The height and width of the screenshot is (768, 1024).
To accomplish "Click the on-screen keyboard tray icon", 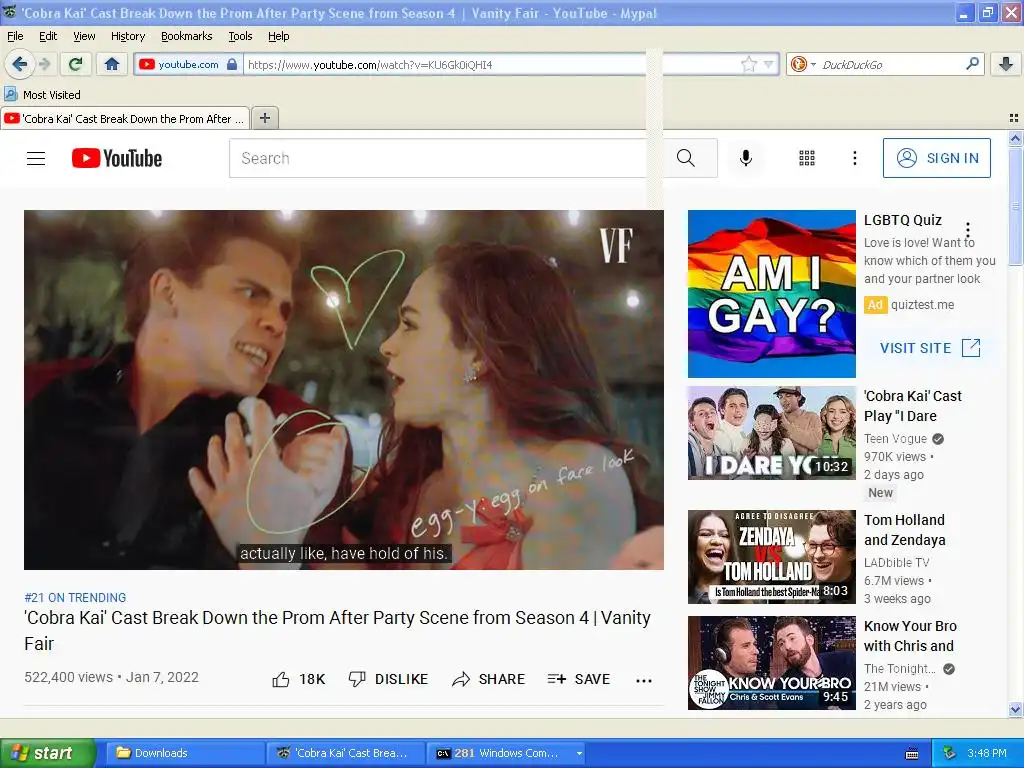I will (912, 754).
